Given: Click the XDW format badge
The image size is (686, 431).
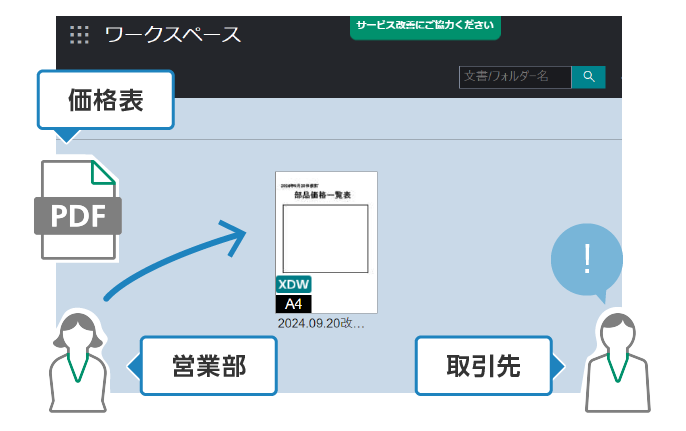Looking at the screenshot, I should coord(294,284).
